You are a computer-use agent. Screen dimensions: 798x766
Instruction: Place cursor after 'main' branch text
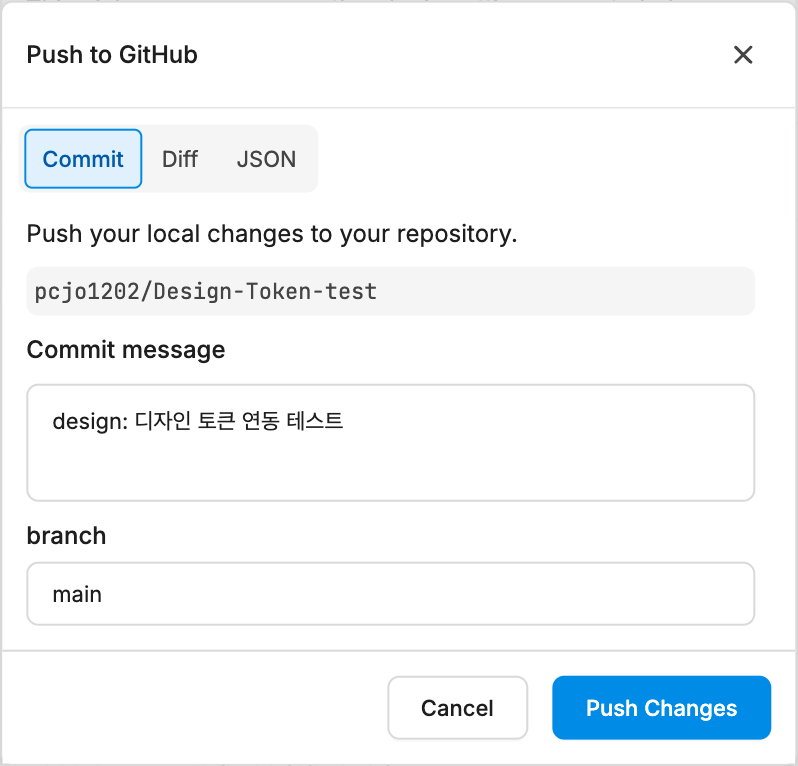tap(102, 594)
